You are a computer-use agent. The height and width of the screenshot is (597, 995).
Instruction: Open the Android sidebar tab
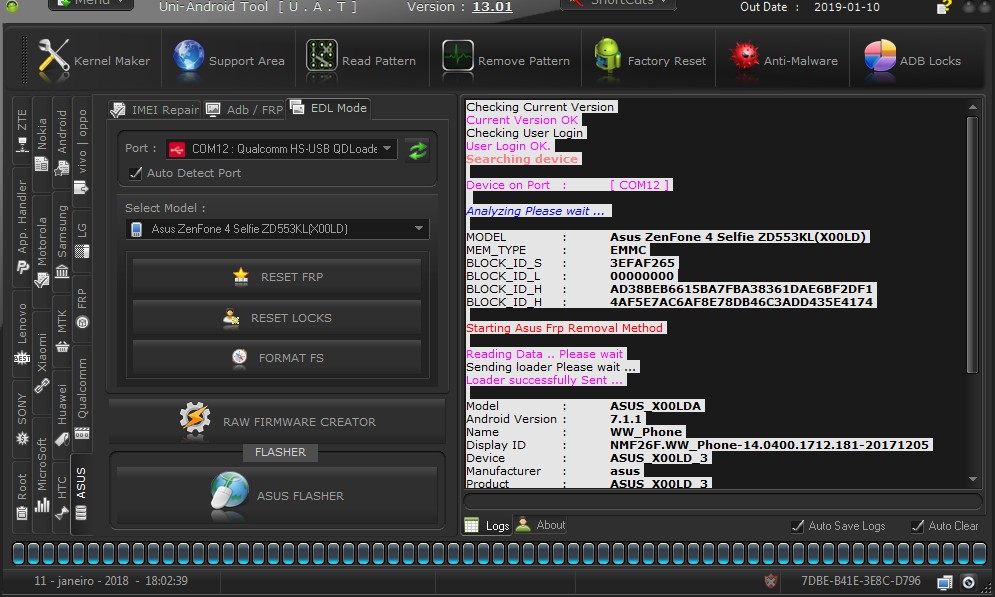pos(62,141)
